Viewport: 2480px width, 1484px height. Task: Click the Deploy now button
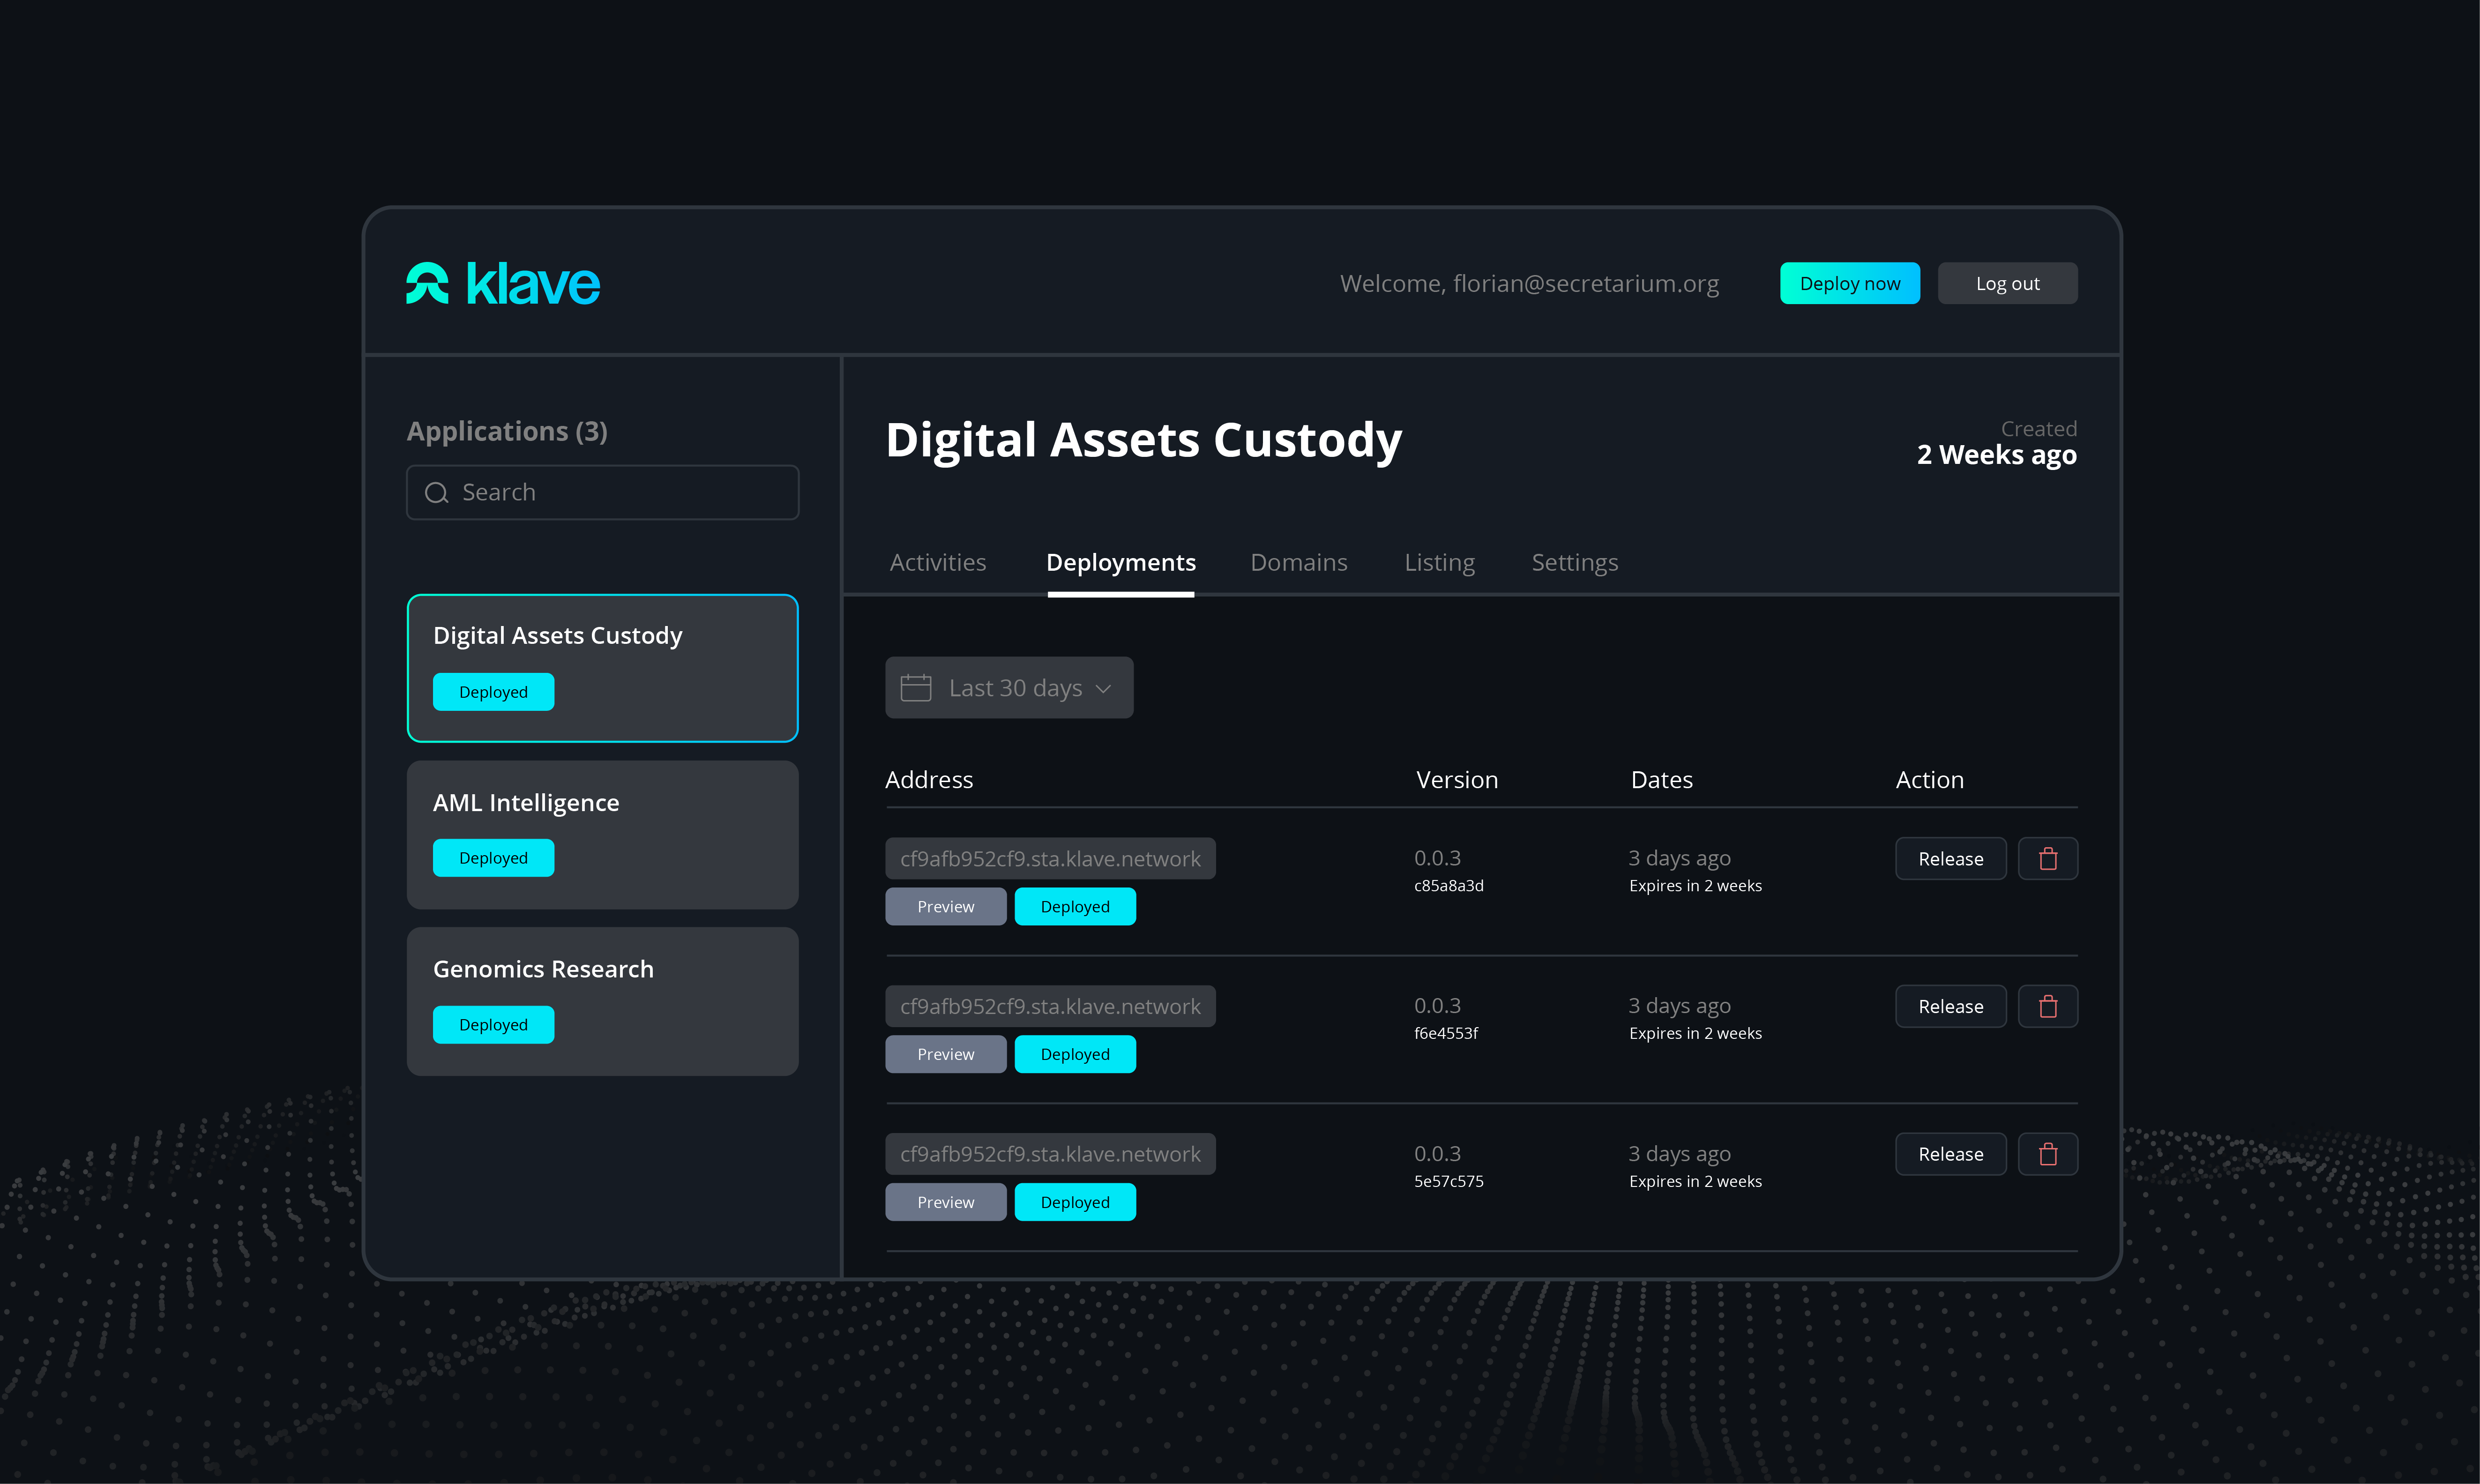(1850, 283)
